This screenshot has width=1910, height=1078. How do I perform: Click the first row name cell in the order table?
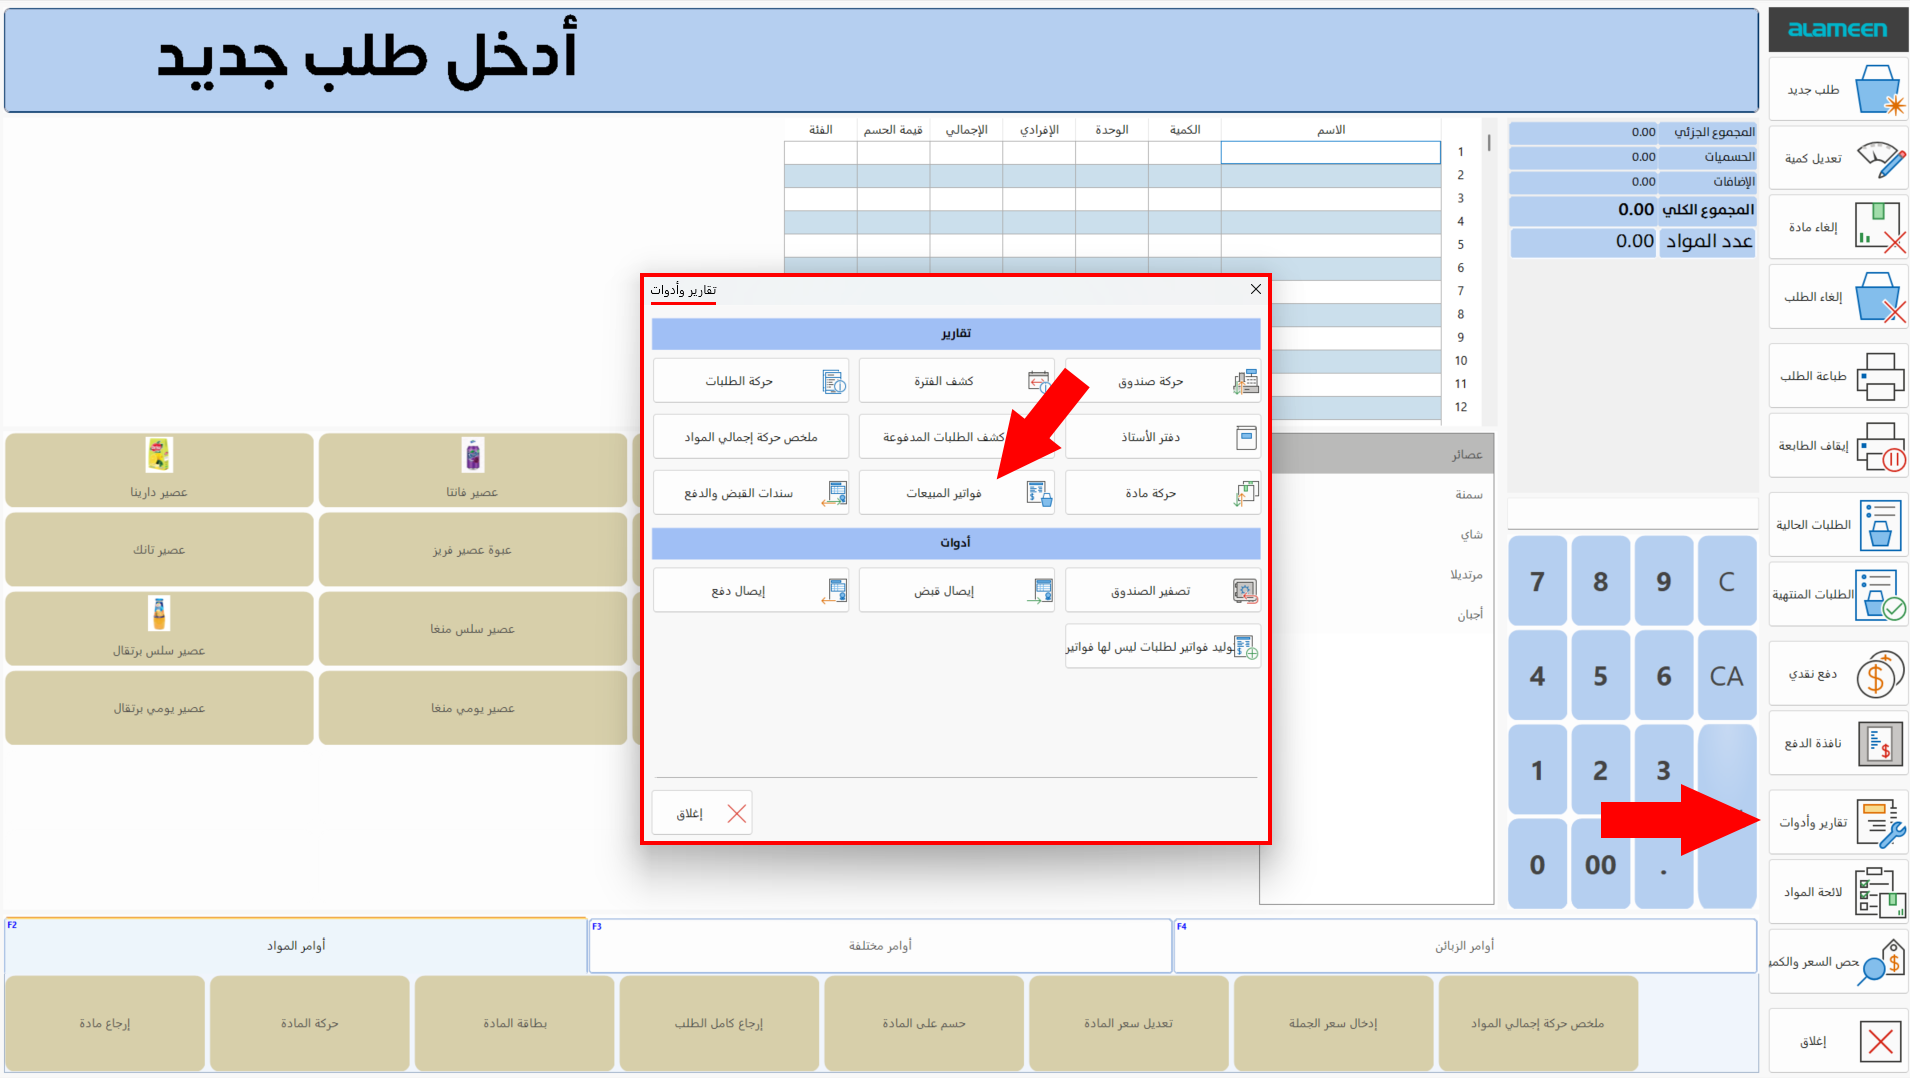pos(1330,152)
